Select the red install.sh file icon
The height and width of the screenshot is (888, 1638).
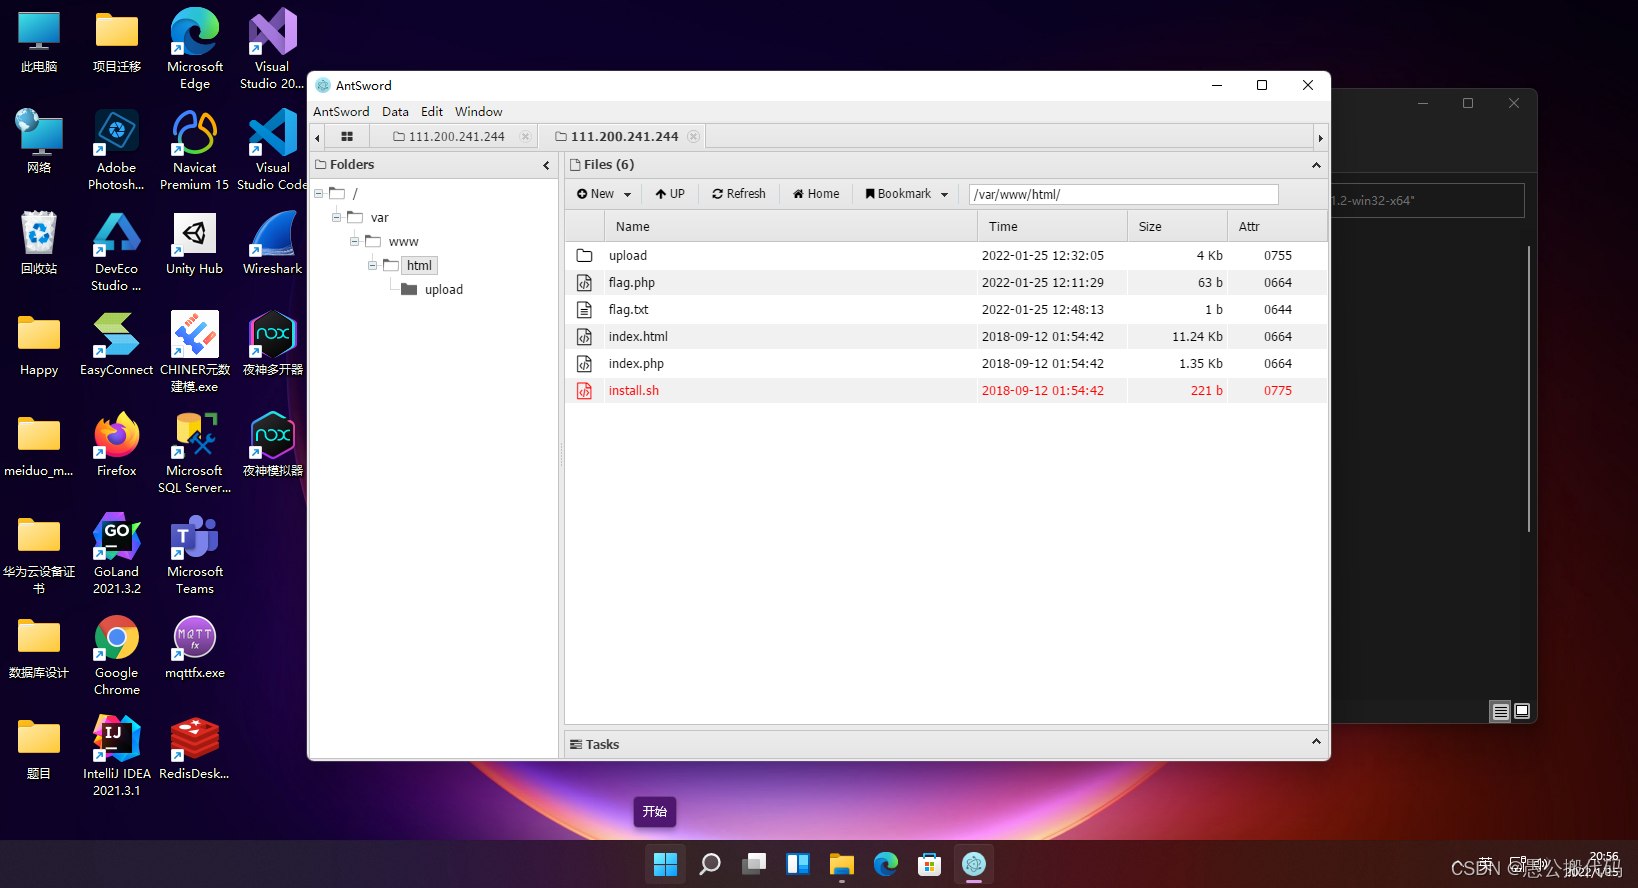pos(584,391)
